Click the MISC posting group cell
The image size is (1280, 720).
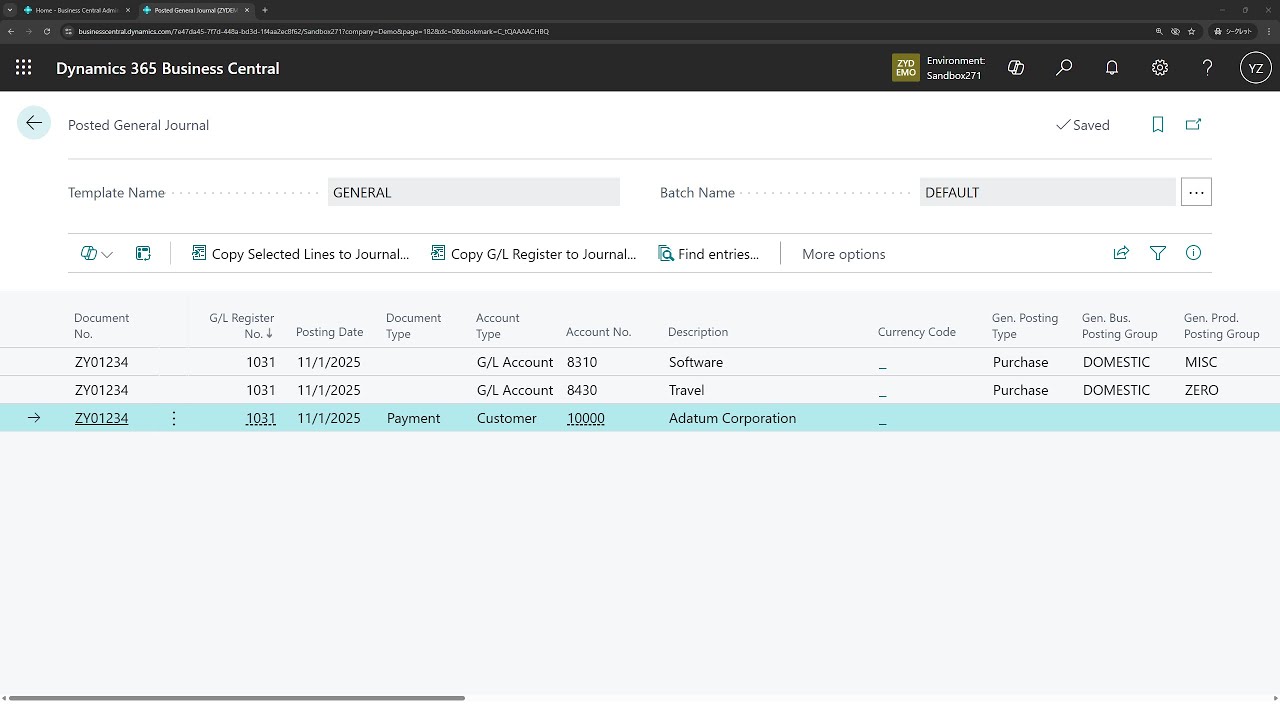tap(1201, 362)
